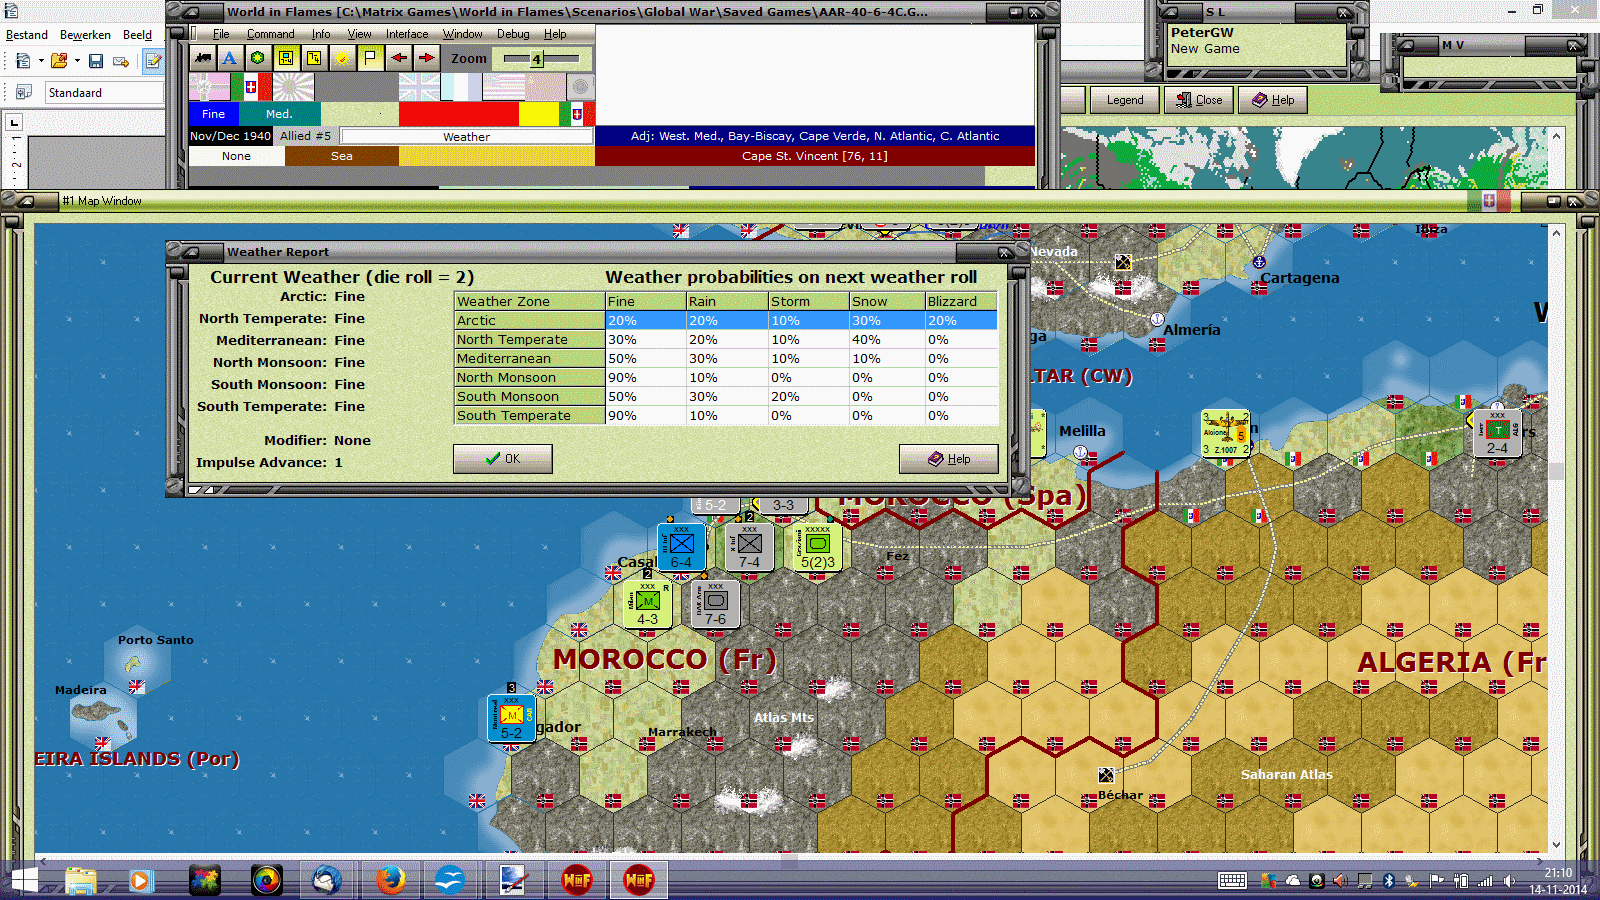Select the South Temperate weather zone row

[726, 415]
